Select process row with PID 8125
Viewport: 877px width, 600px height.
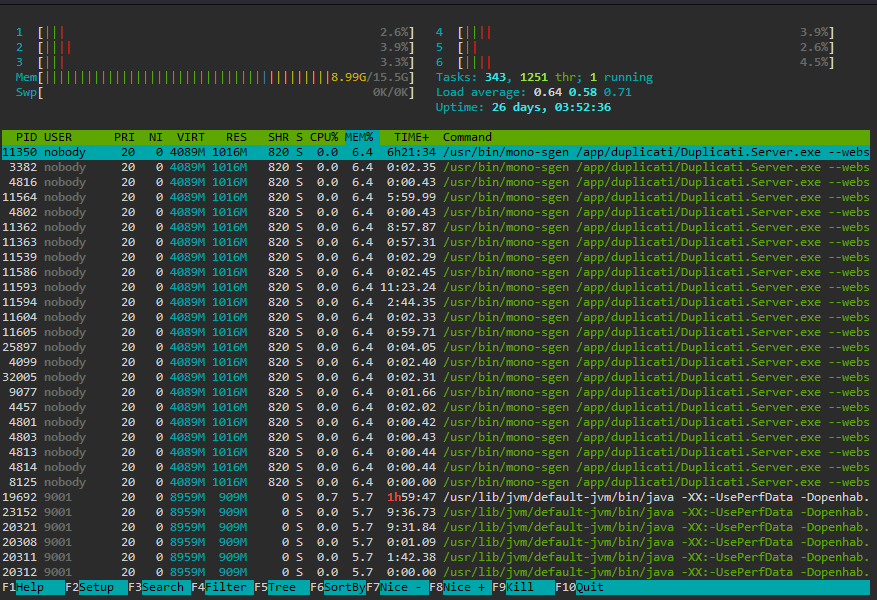click(x=436, y=483)
